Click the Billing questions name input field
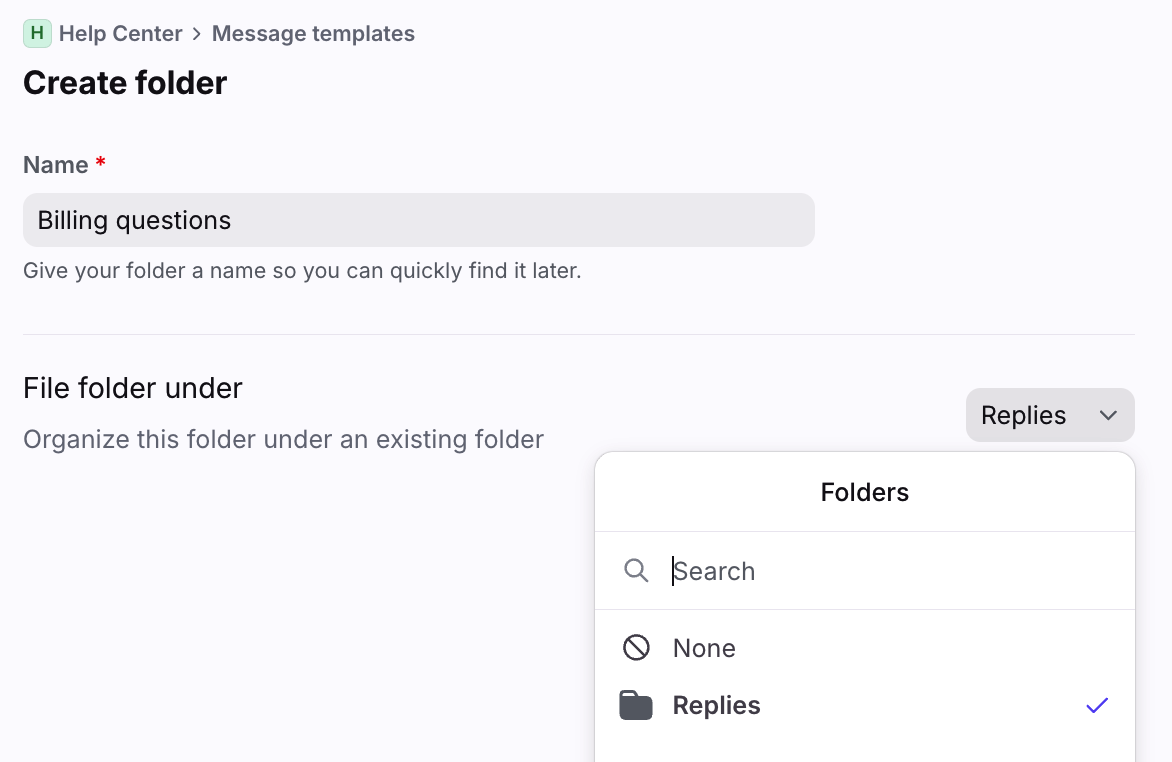This screenshot has height=762, width=1172. (418, 220)
